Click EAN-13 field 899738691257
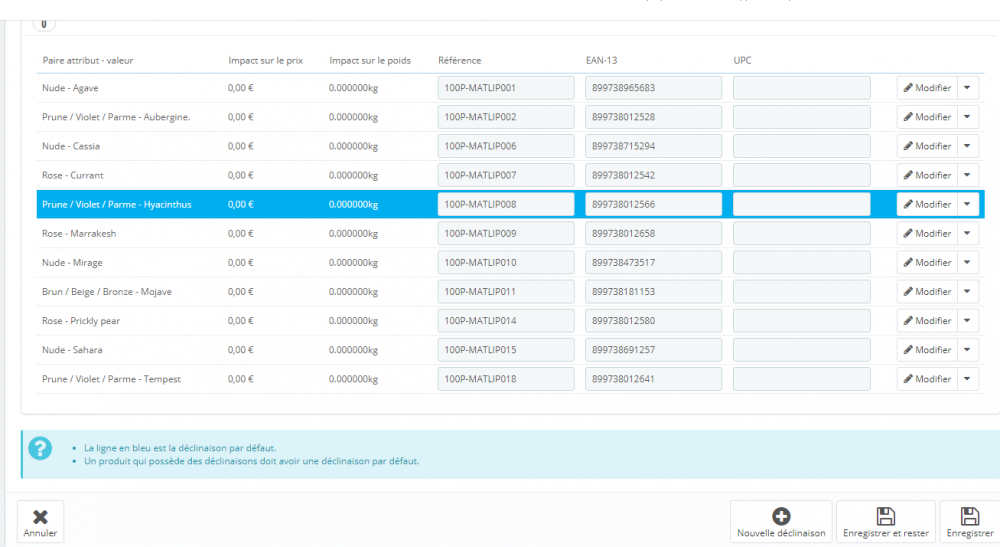 [654, 350]
